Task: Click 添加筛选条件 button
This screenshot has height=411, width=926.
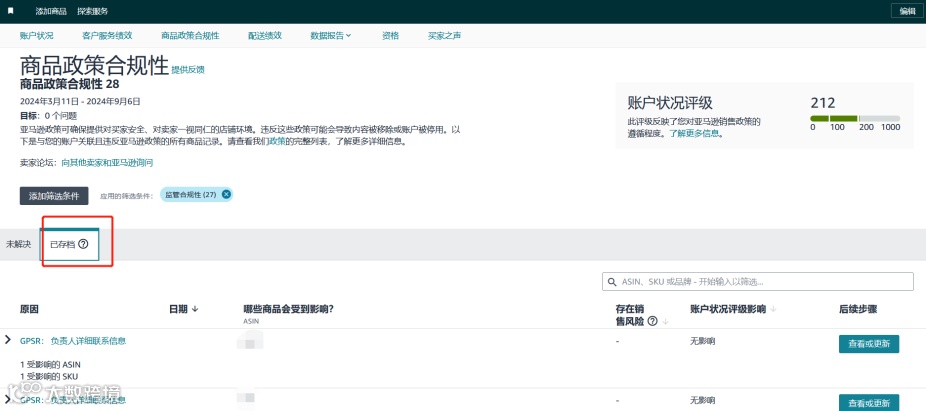Action: coord(54,196)
